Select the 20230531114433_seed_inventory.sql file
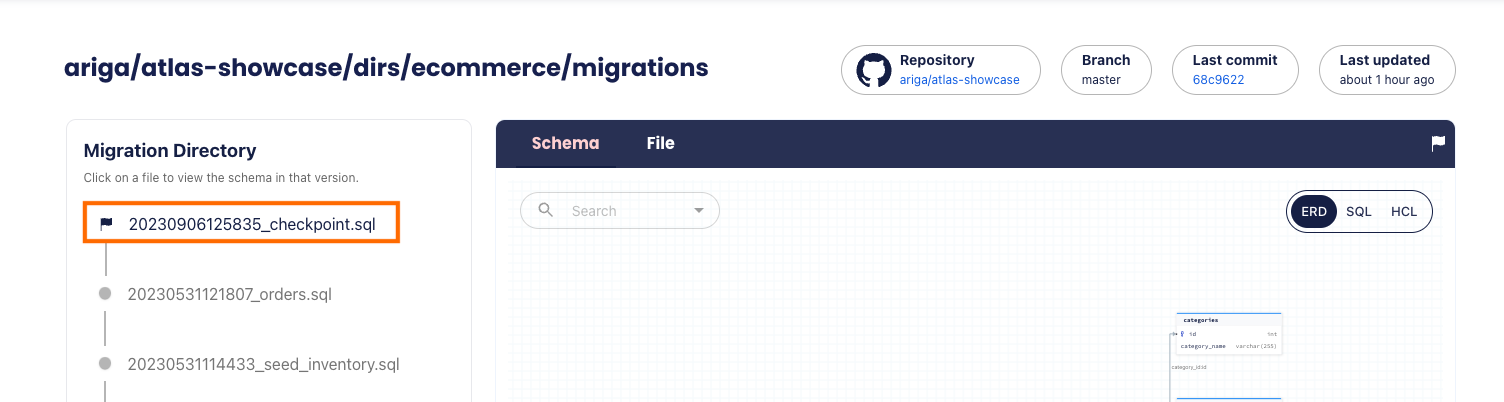1504x402 pixels. 263,364
